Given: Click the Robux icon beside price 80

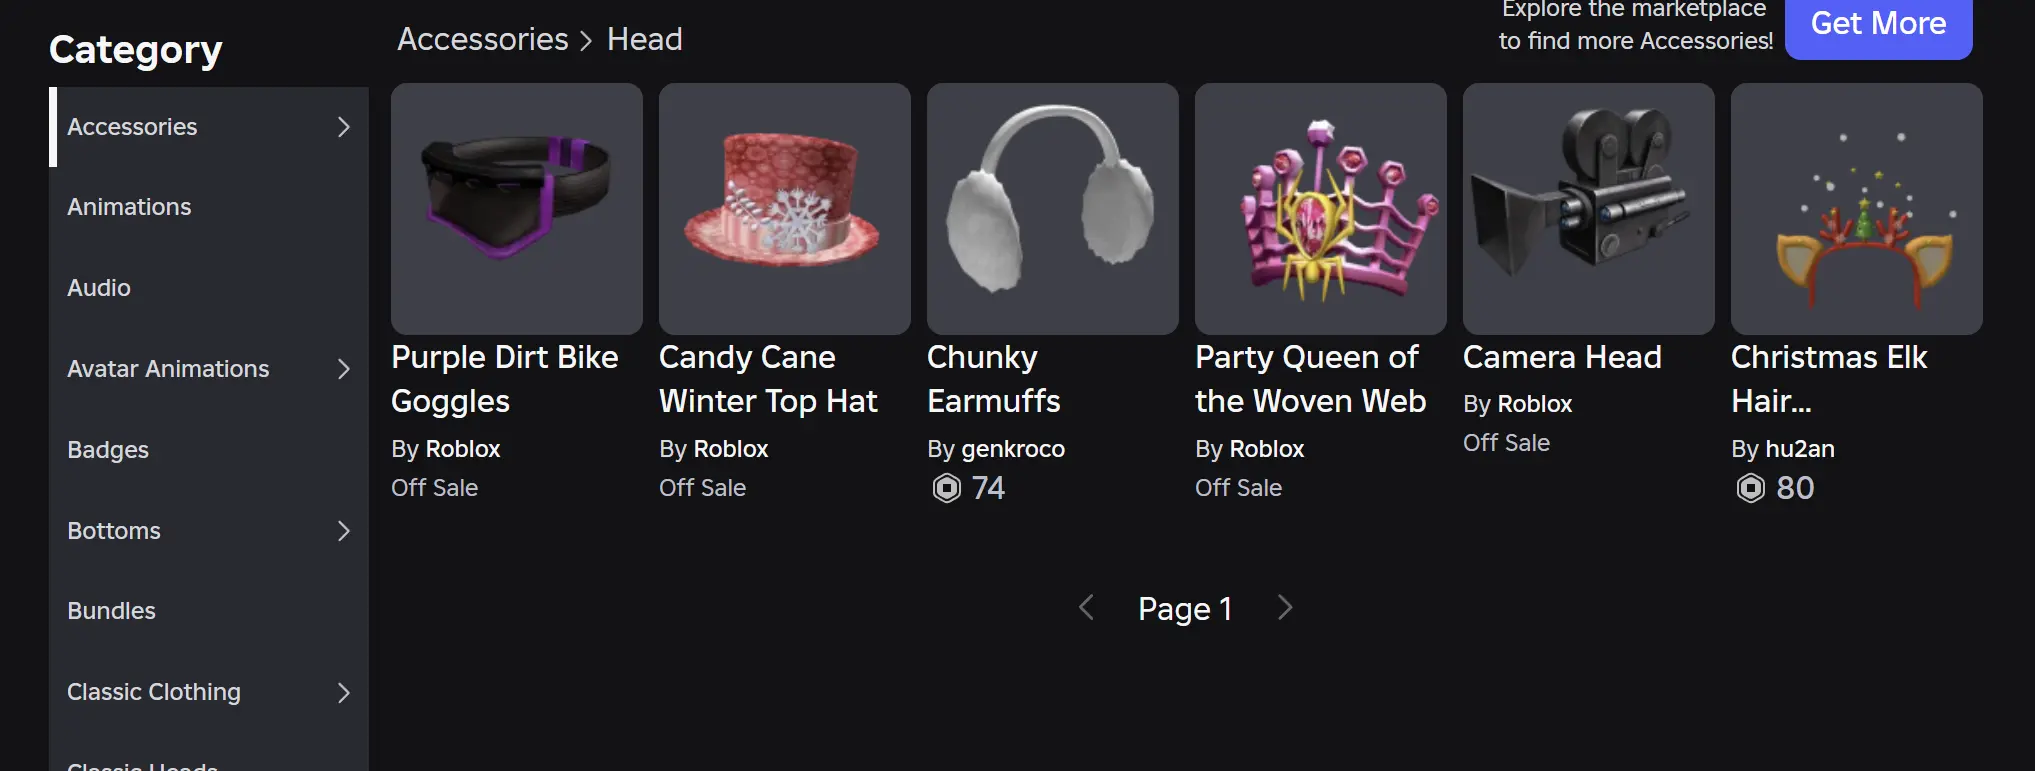Looking at the screenshot, I should [x=1750, y=488].
